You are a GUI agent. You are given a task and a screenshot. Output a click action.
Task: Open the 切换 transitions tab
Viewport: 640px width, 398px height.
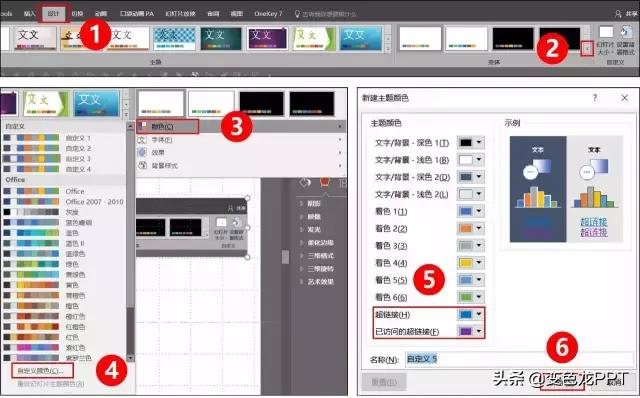point(78,13)
